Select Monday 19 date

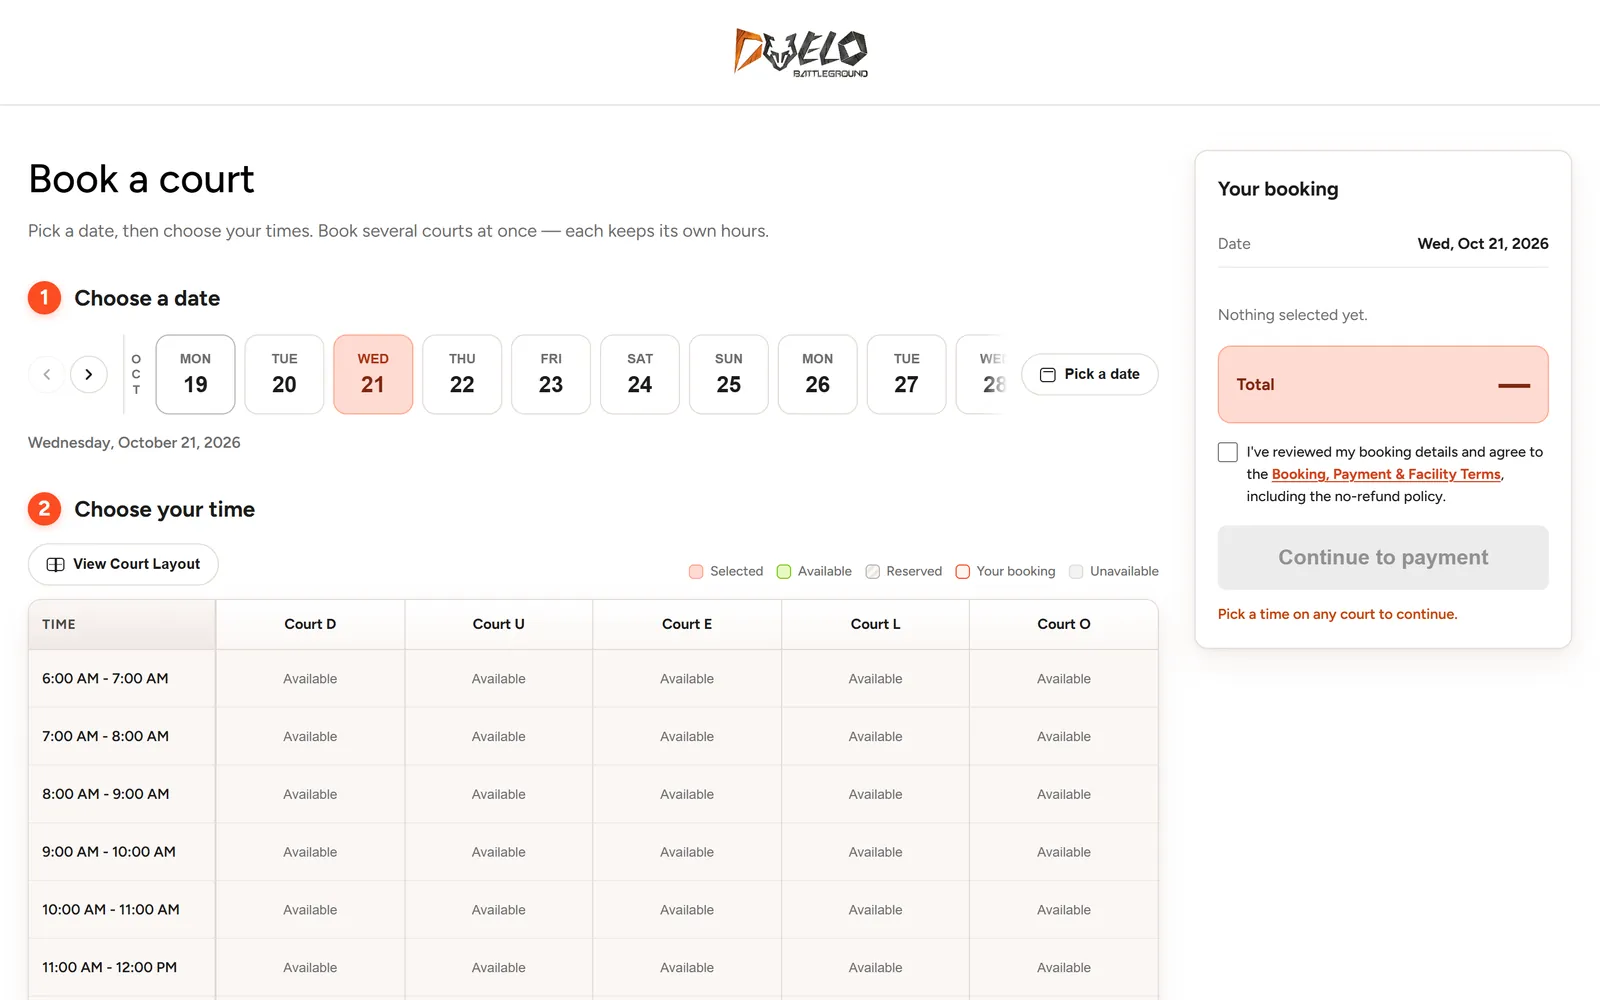click(196, 374)
